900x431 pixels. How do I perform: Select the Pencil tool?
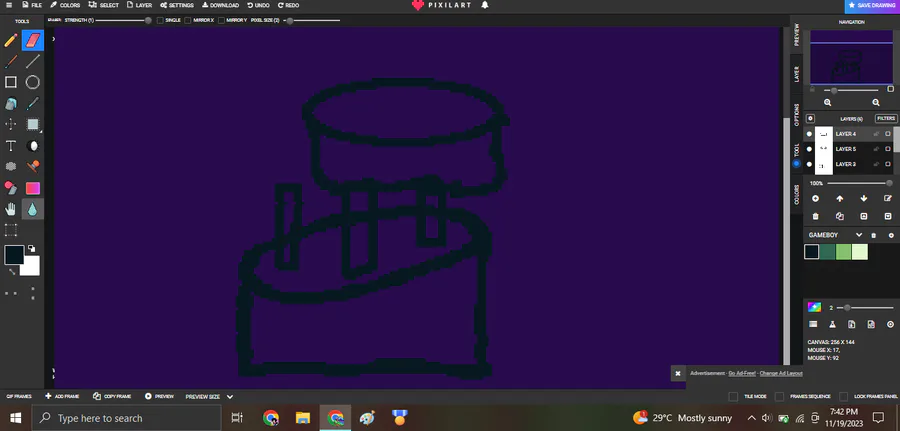click(x=10, y=41)
